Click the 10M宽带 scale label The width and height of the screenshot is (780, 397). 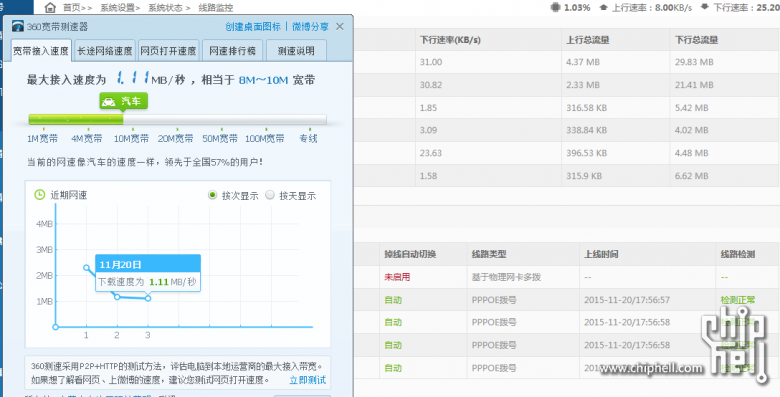(x=131, y=138)
